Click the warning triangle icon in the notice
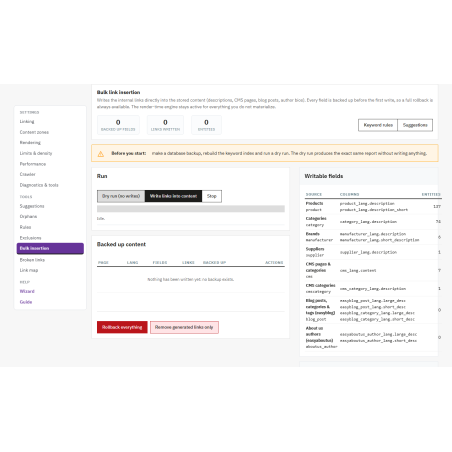The height and width of the screenshot is (452, 452). [100, 154]
